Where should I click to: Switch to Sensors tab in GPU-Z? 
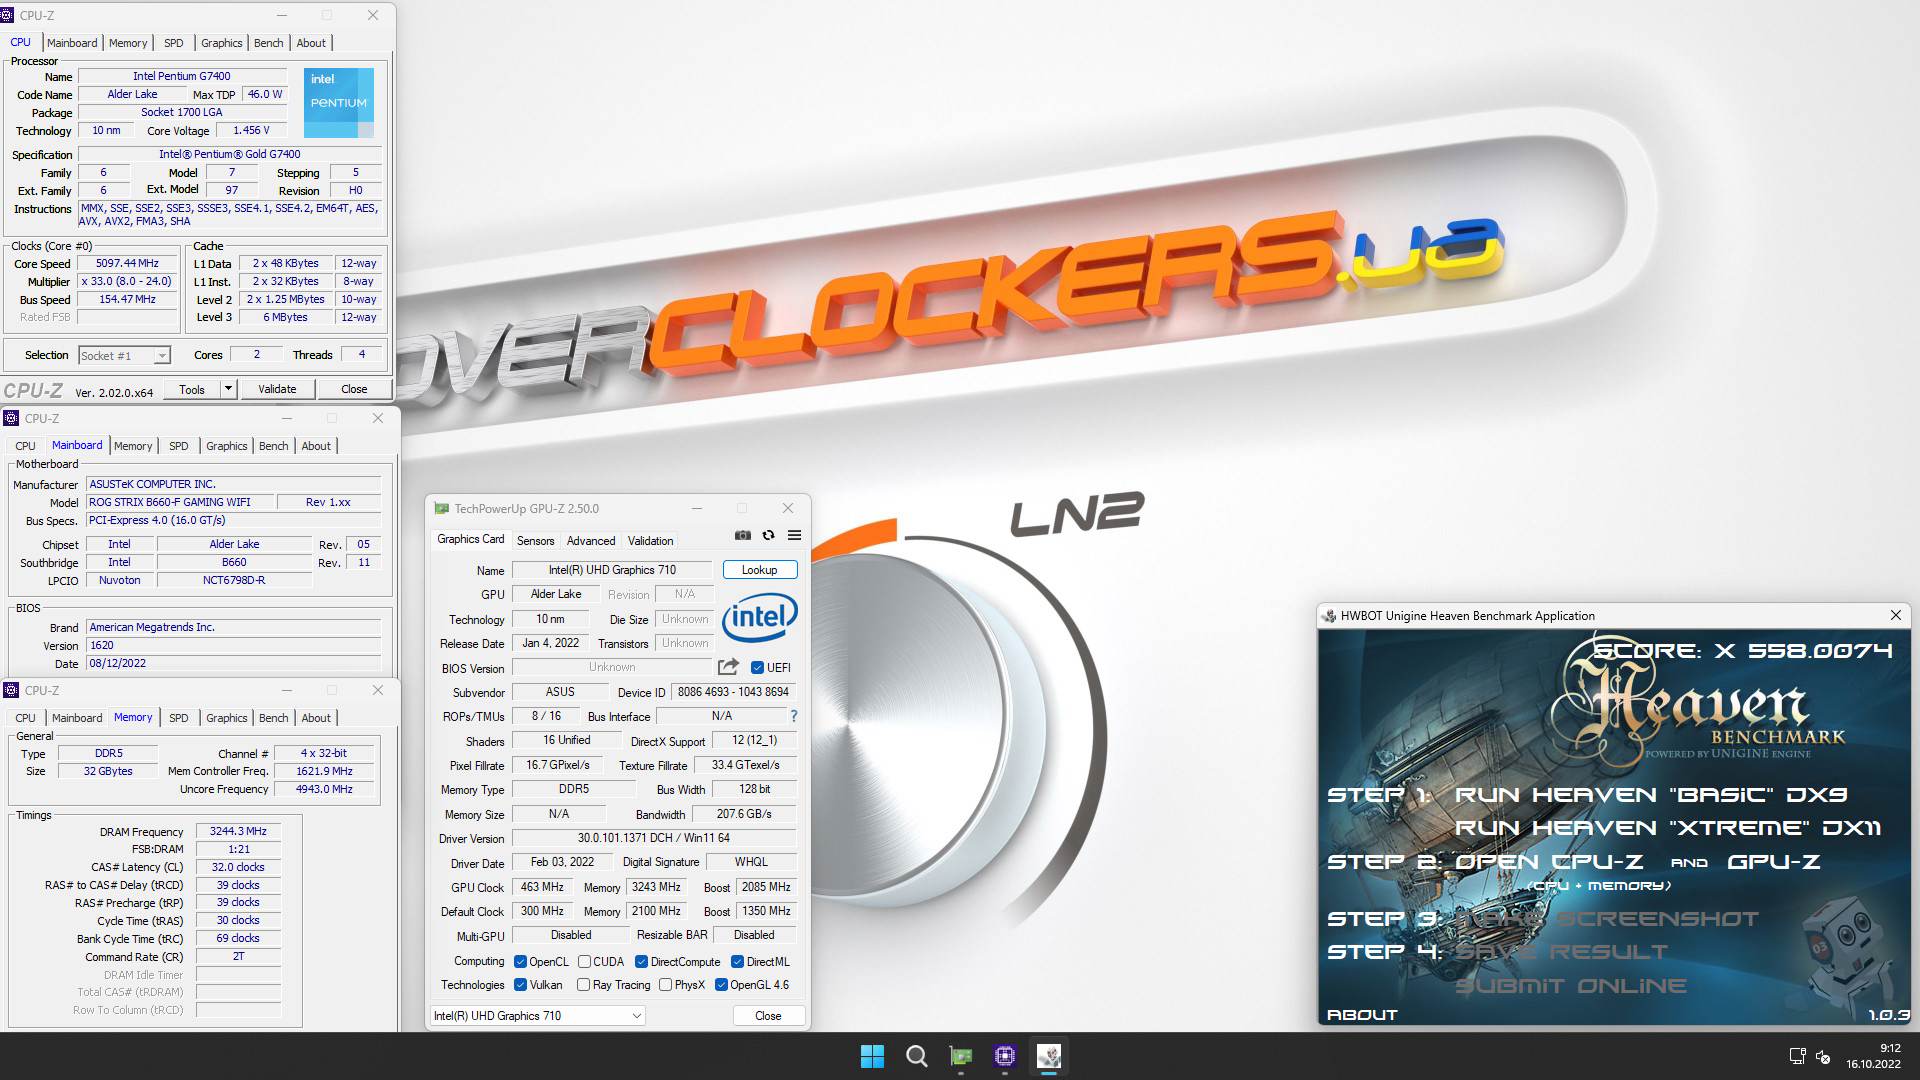click(535, 540)
